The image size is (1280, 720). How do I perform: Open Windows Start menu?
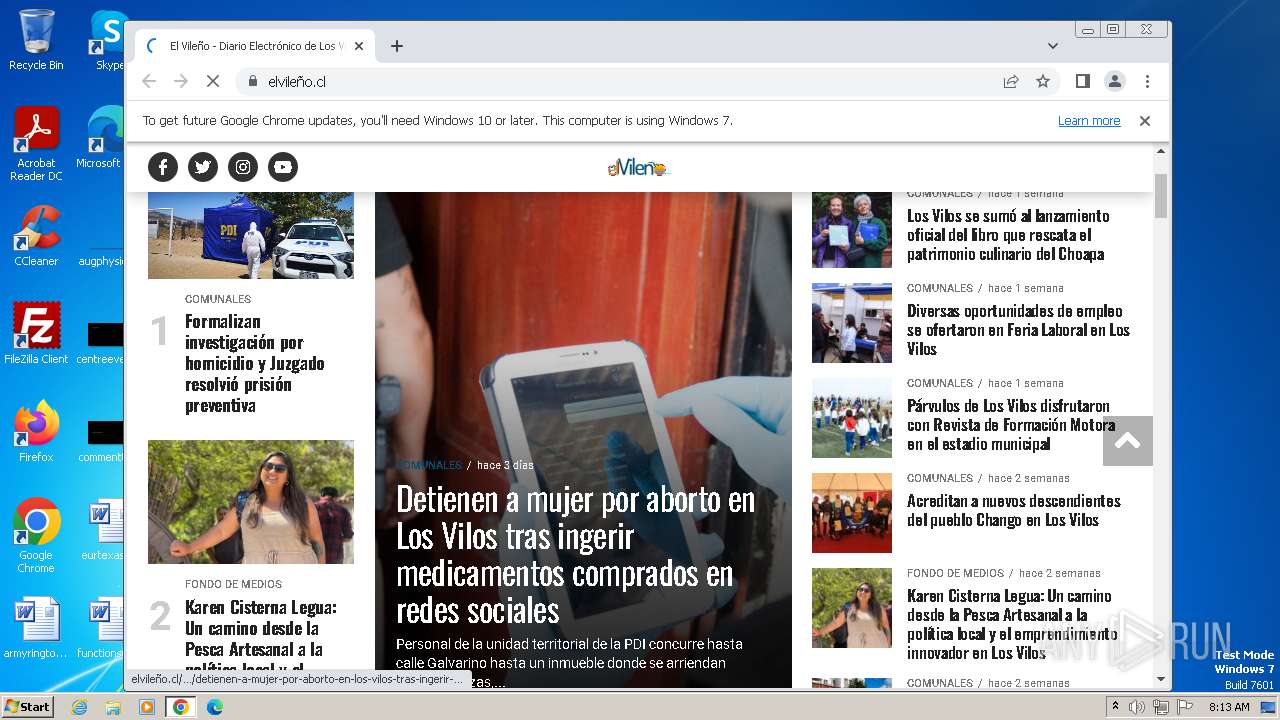[27, 706]
